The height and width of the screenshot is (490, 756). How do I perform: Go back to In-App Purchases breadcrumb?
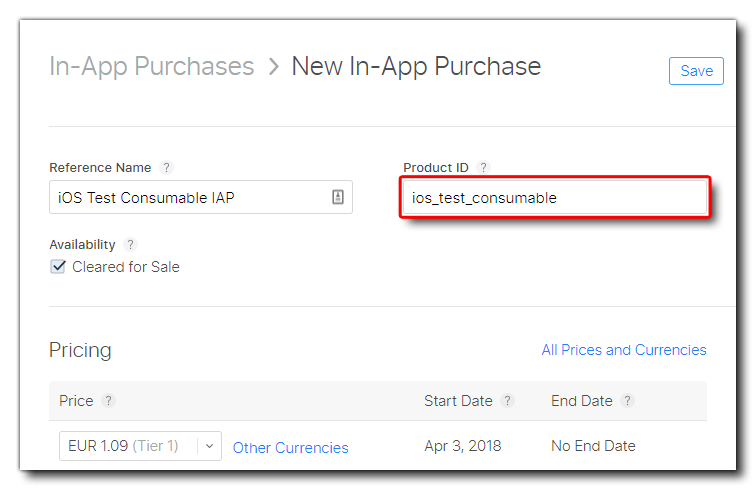(x=151, y=67)
